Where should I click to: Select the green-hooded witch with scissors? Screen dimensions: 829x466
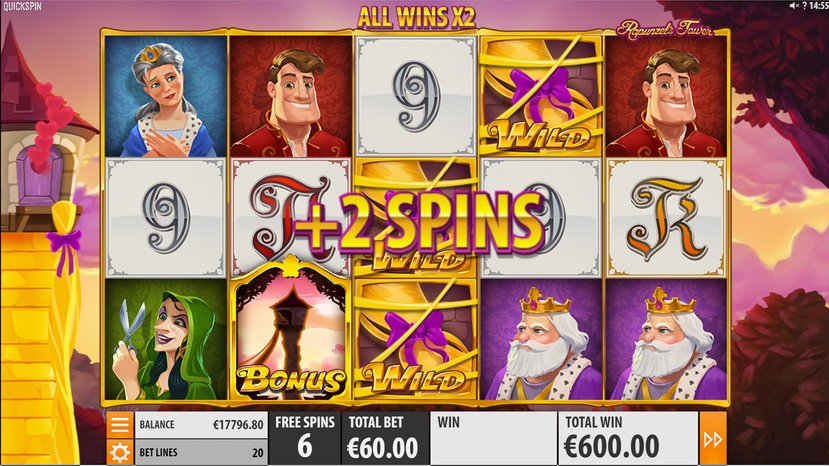tap(166, 339)
